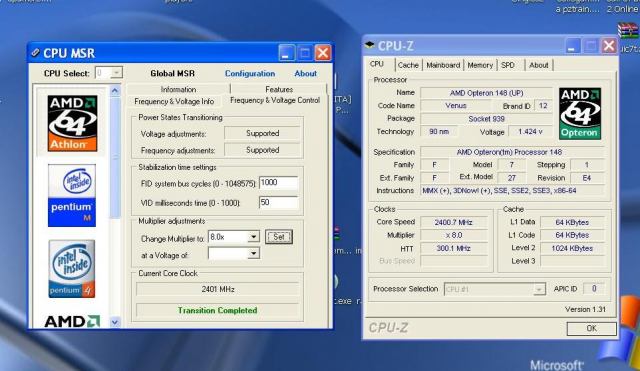Expand the Change Multiplier dropdown

coord(253,237)
